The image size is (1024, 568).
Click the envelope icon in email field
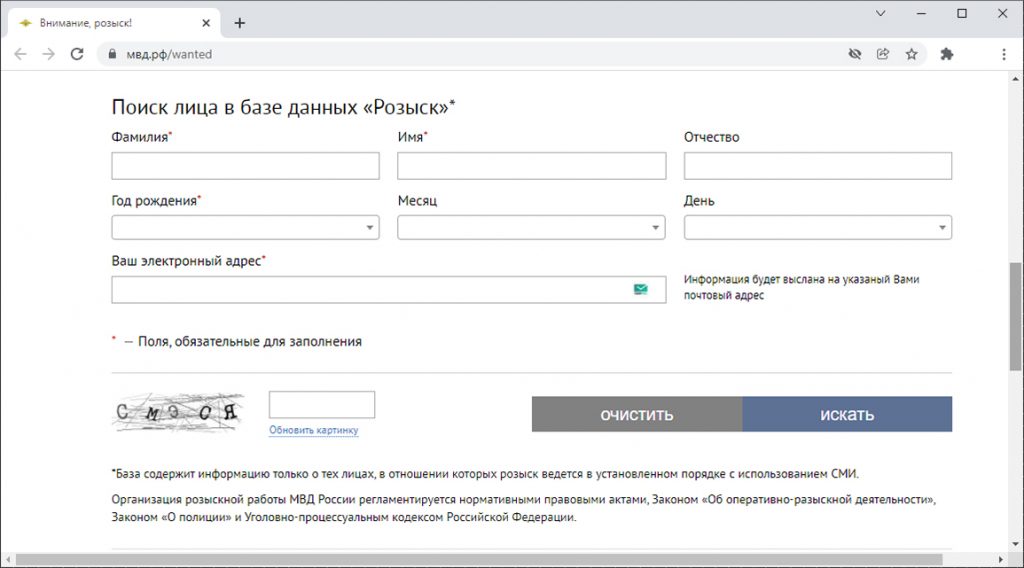[x=640, y=289]
